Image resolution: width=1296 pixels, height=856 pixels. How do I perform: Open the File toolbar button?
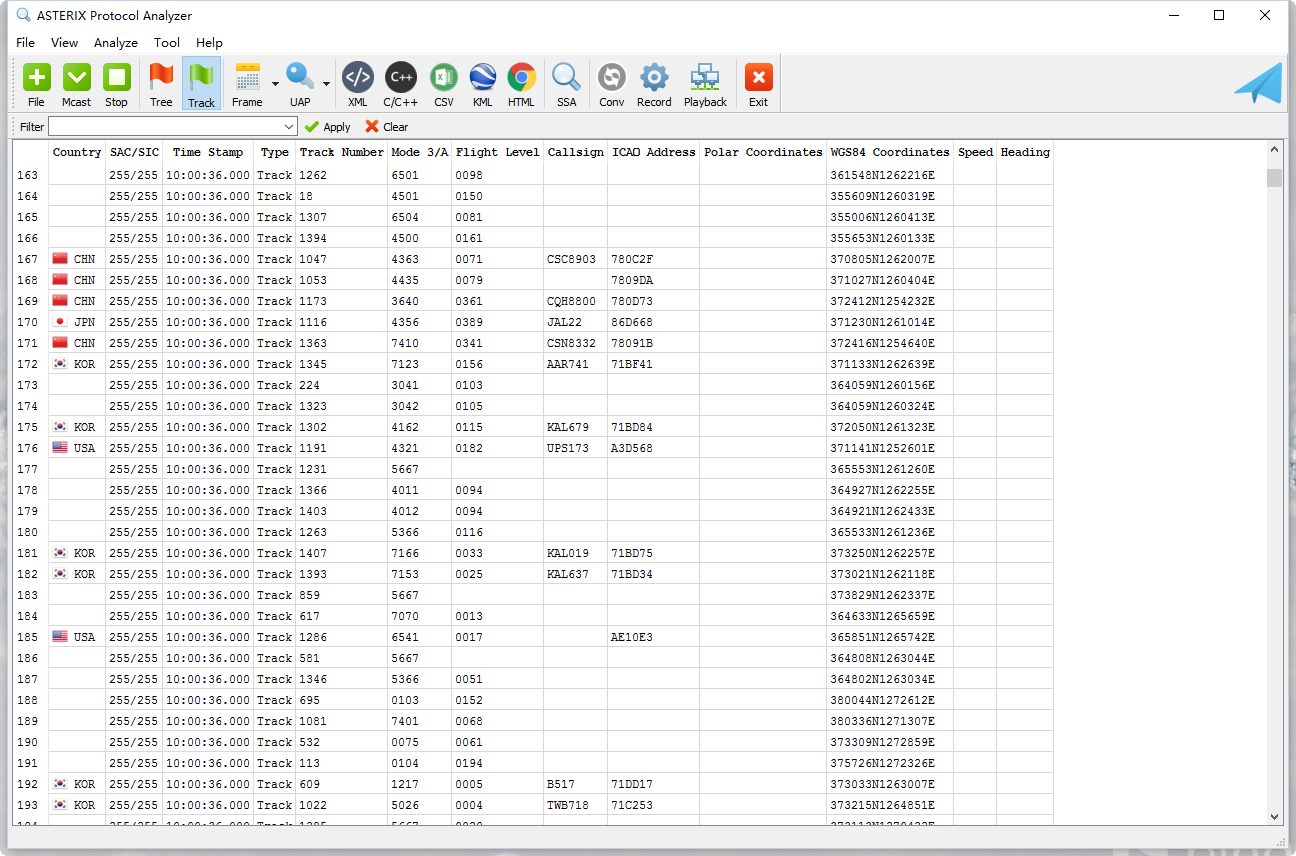point(37,84)
